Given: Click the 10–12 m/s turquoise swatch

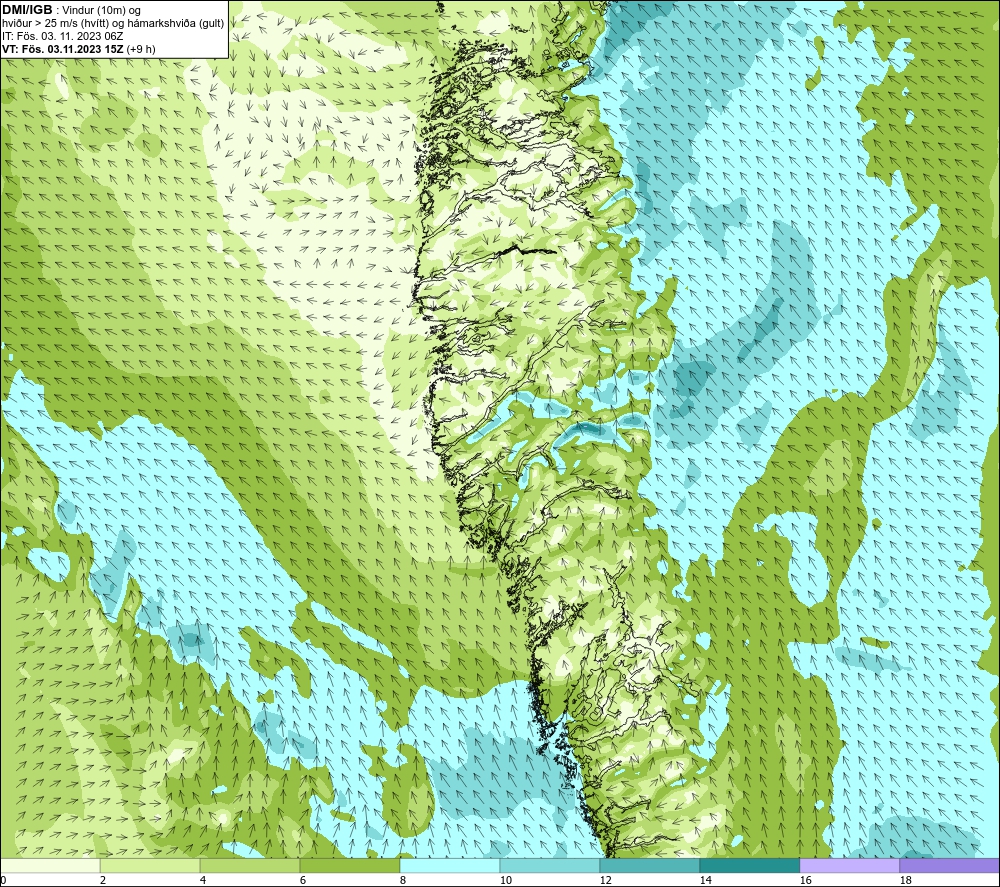Looking at the screenshot, I should click(x=550, y=865).
